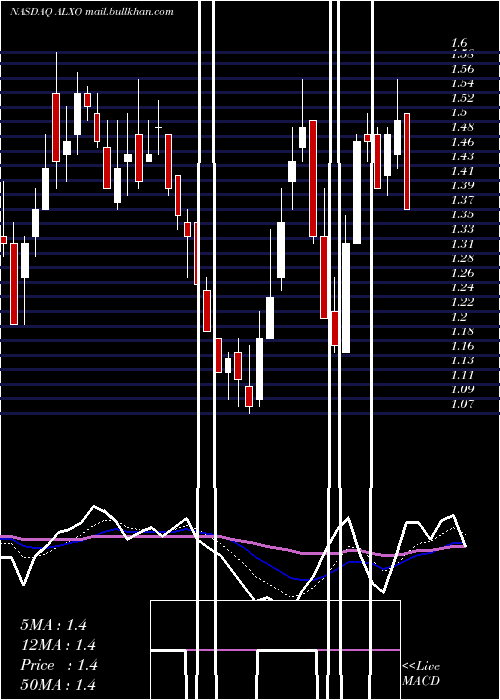The image size is (500, 700).
Task: Select the 1.18 price axis label
Action: pos(462,331)
